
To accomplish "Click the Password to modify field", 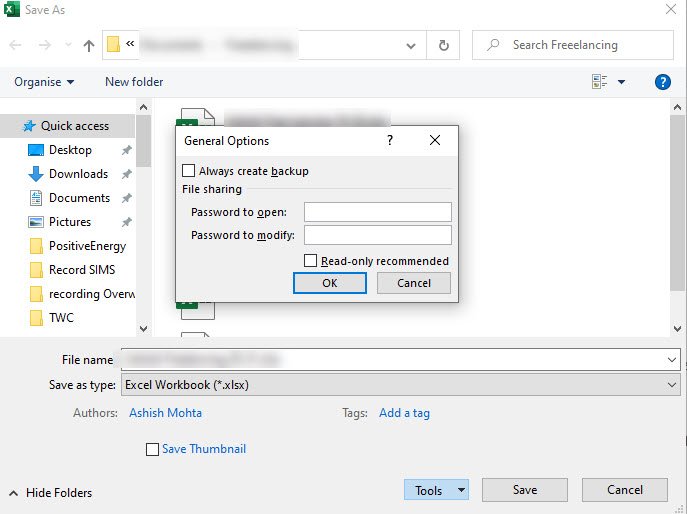I will click(378, 235).
